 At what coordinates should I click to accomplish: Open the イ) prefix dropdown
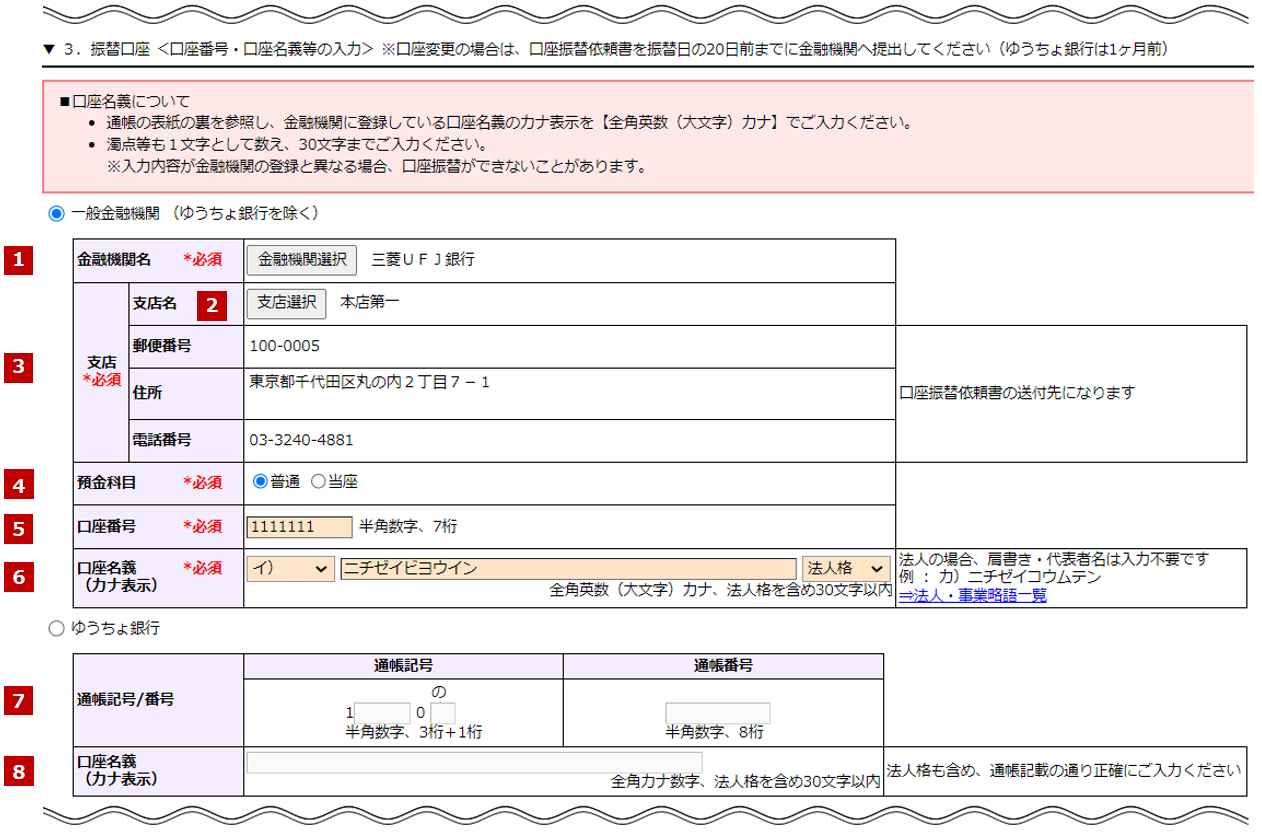pos(290,569)
